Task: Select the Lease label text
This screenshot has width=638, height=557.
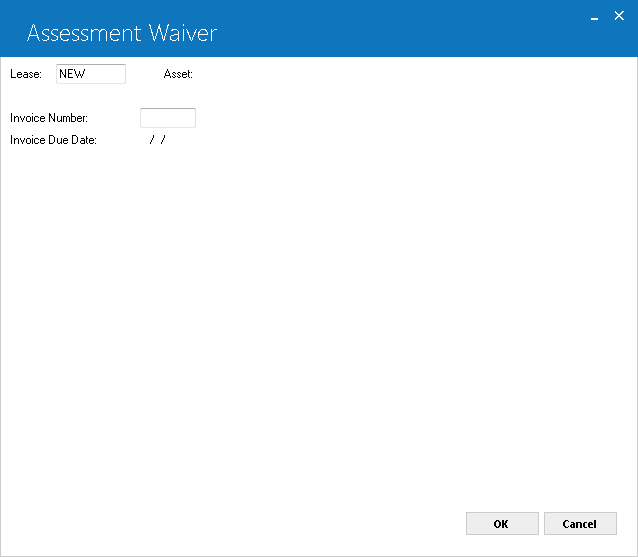Action: pos(26,74)
